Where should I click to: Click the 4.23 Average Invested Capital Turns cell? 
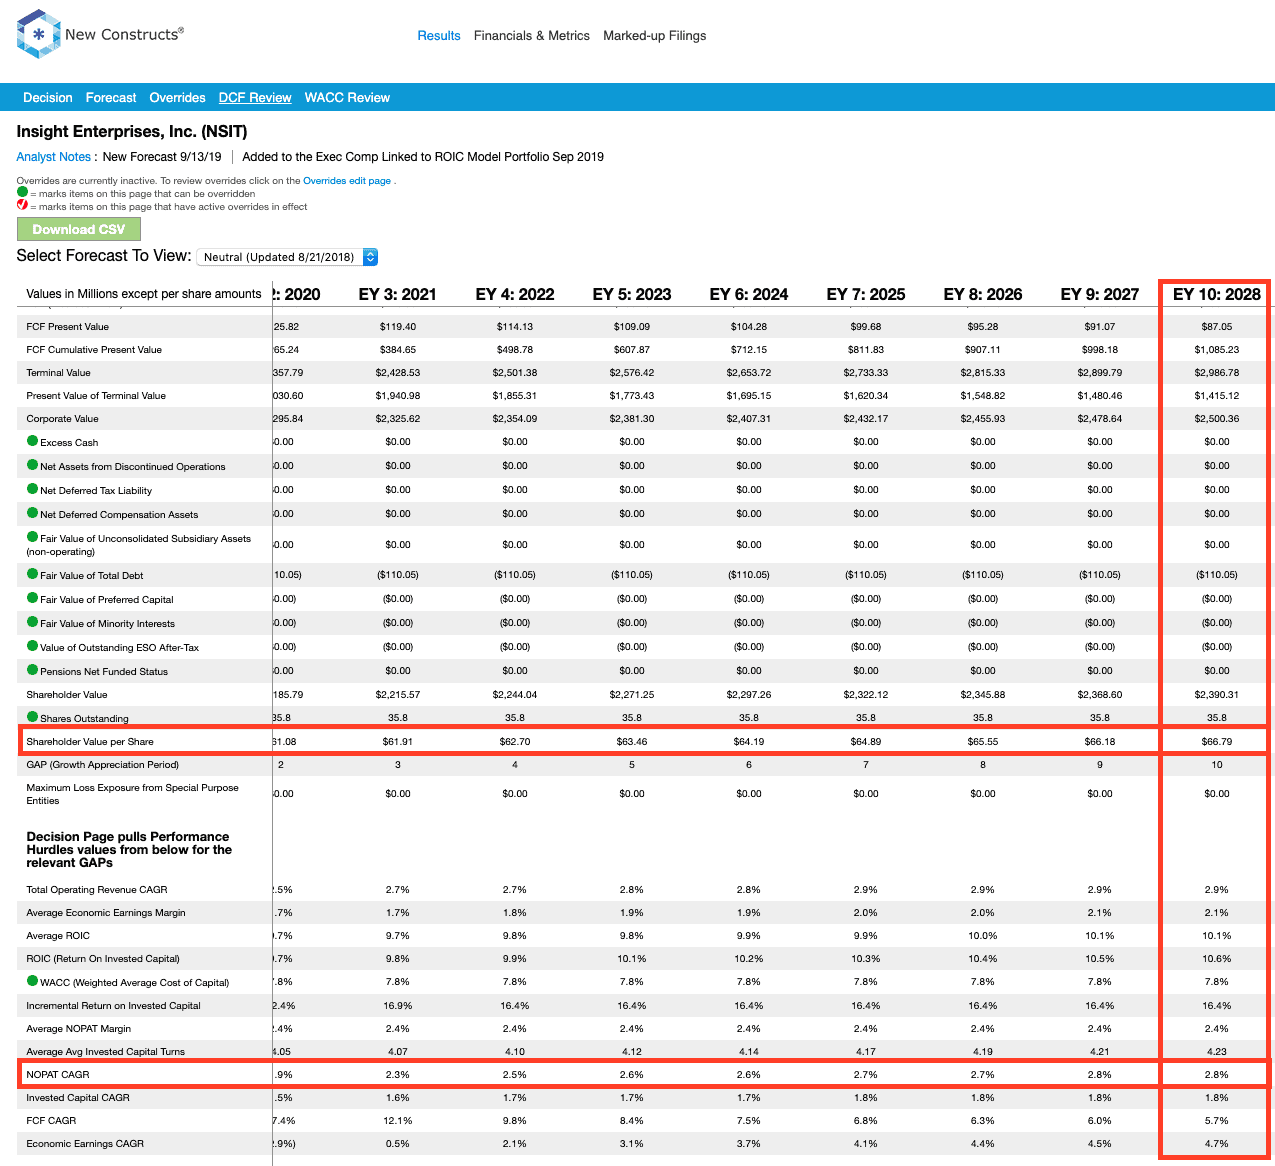pos(1217,1052)
